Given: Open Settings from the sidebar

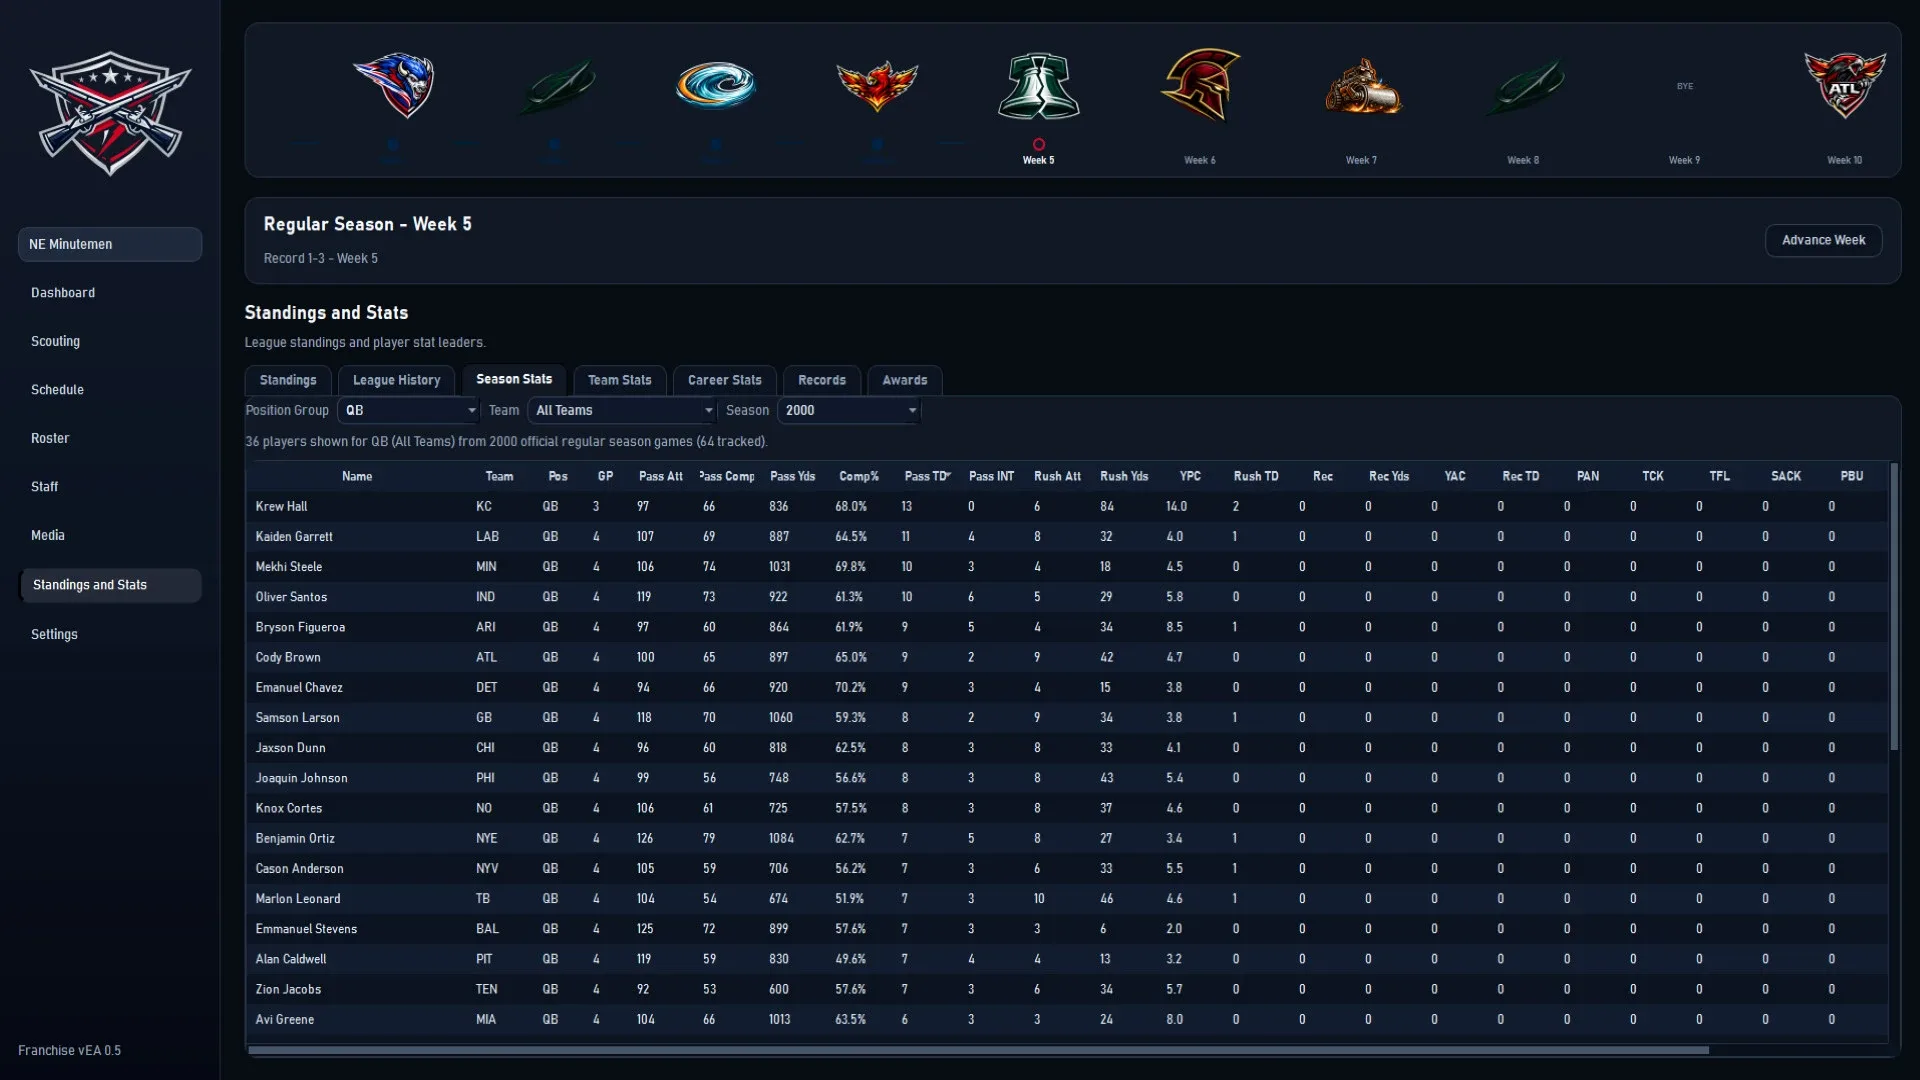Looking at the screenshot, I should pos(54,634).
